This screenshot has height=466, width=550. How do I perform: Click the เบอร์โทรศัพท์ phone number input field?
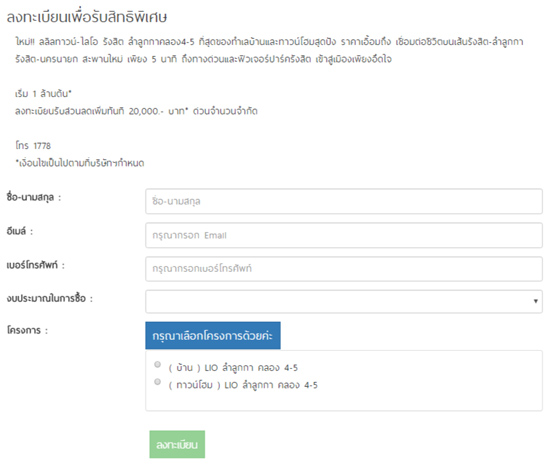(x=344, y=269)
